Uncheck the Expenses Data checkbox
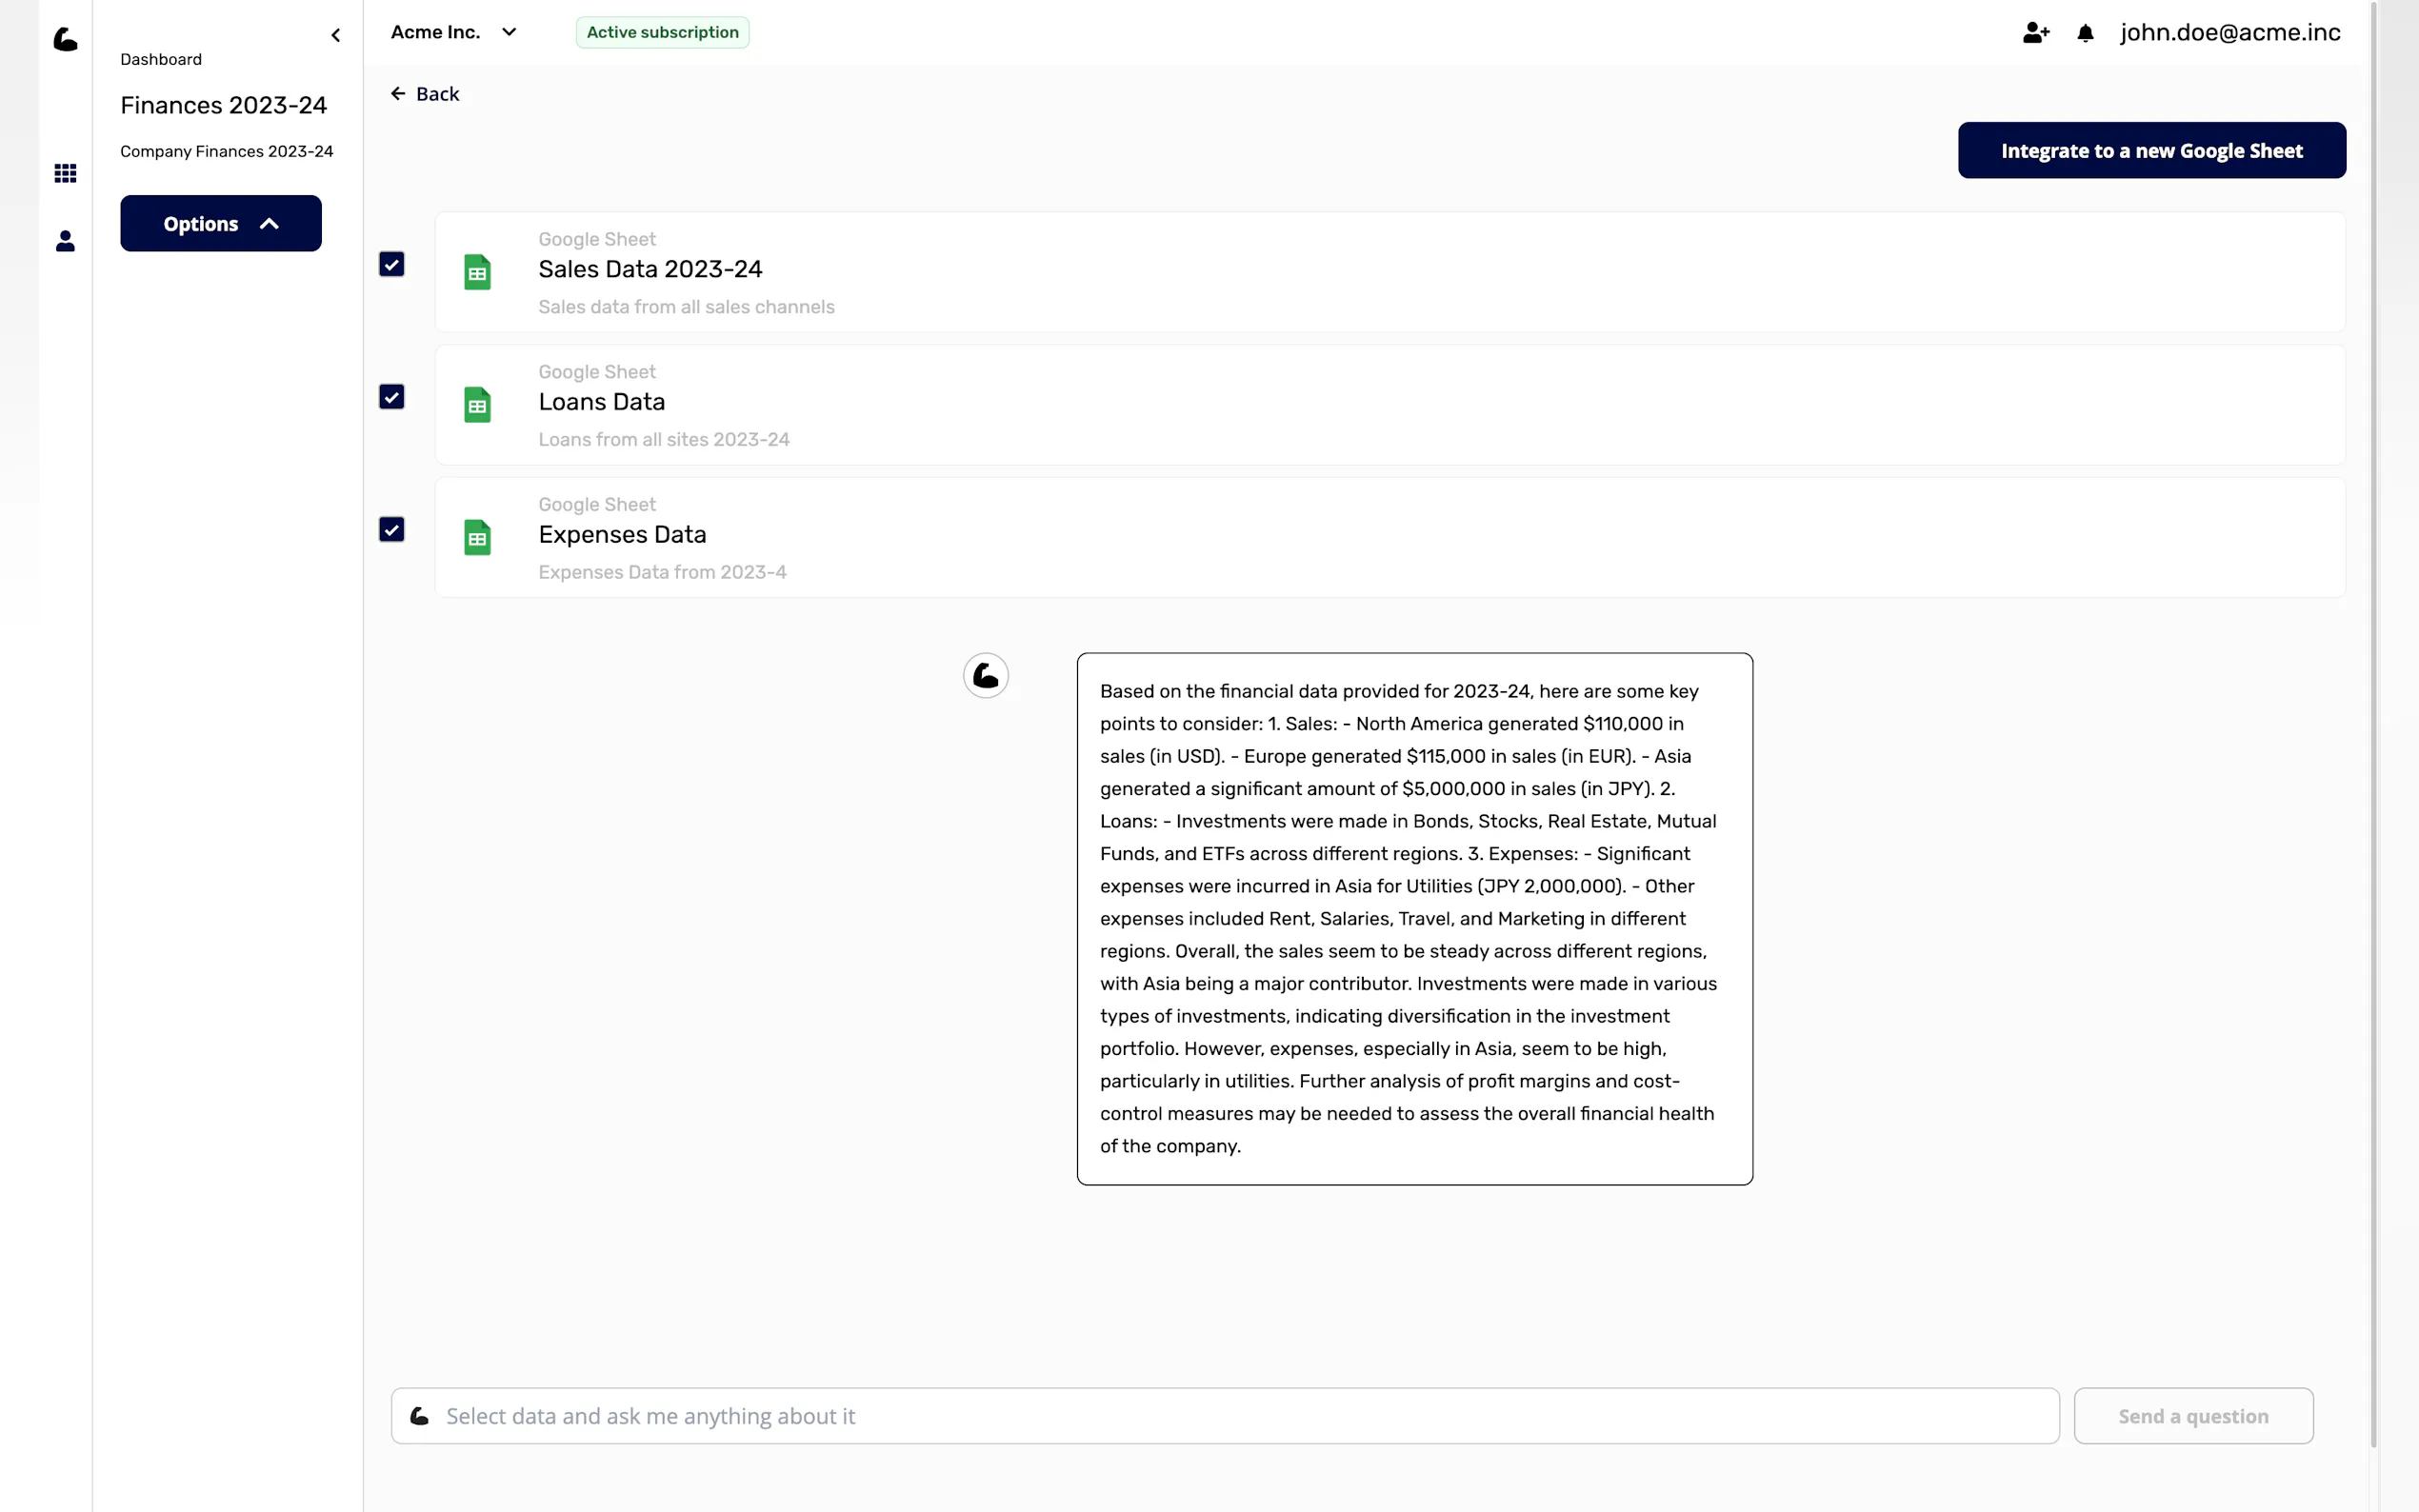2419x1512 pixels. 392,529
